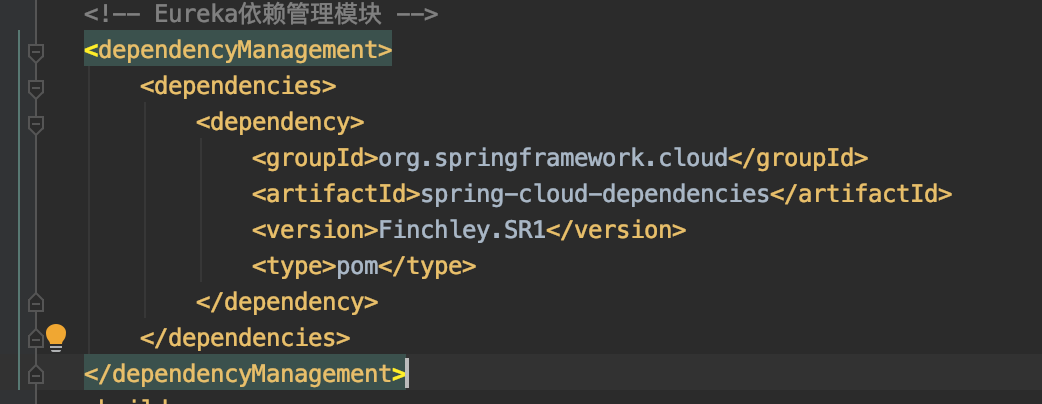Screen dimensions: 1042x404
Task: Click the closing </groupId> tag
Action: click(x=798, y=158)
